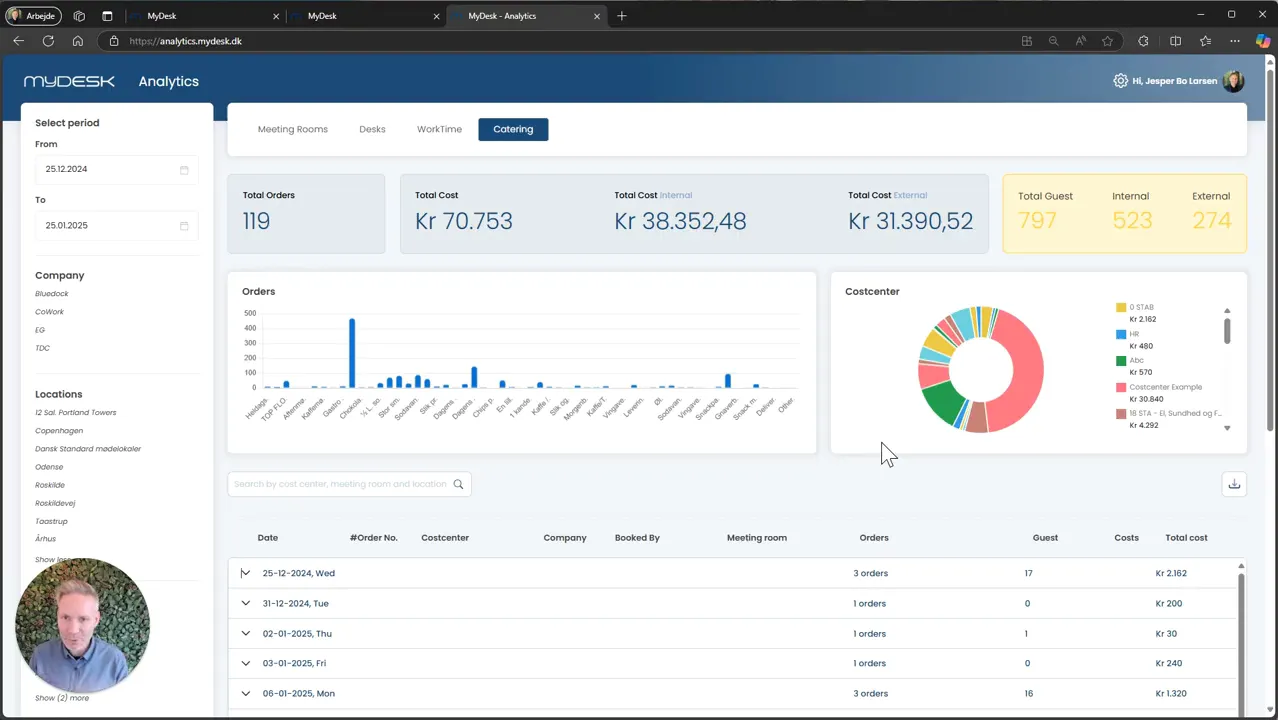Open the From date calendar icon
Image resolution: width=1278 pixels, height=720 pixels.
(184, 170)
